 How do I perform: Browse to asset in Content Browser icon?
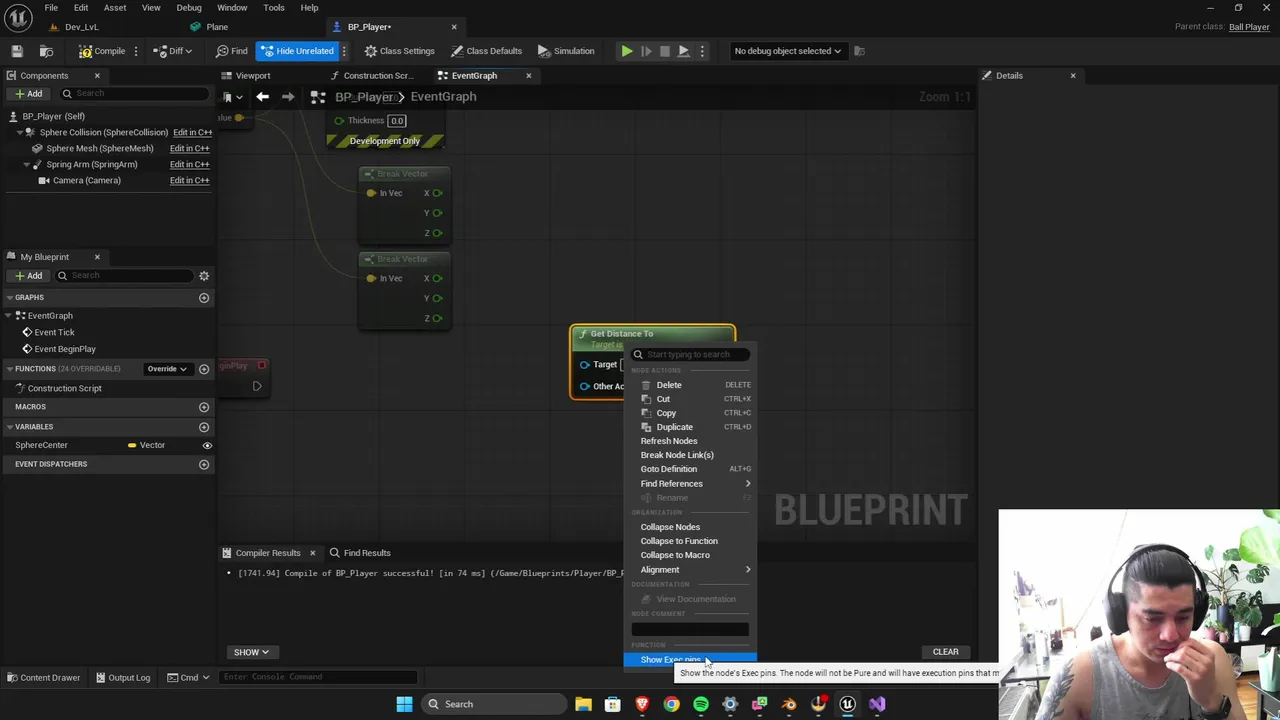[x=46, y=51]
